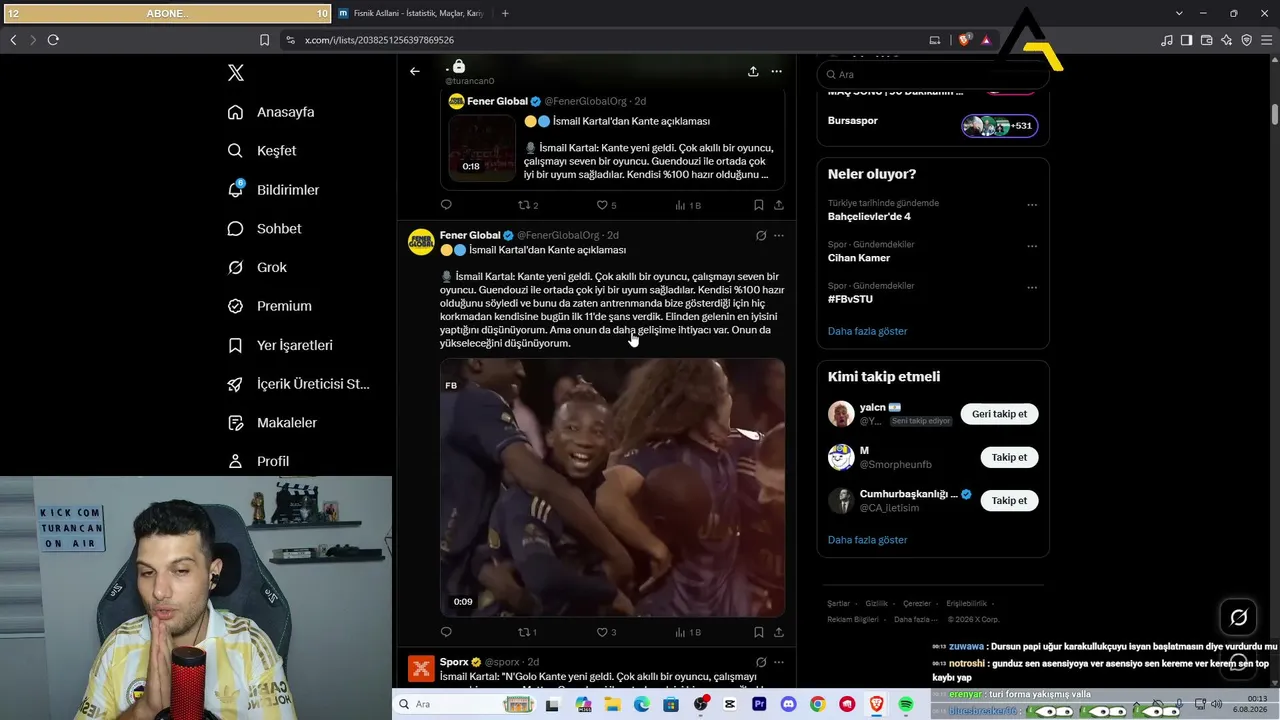Open Brave Wallet toolbar icon
Viewport: 1280px width, 720px height.
click(1206, 40)
